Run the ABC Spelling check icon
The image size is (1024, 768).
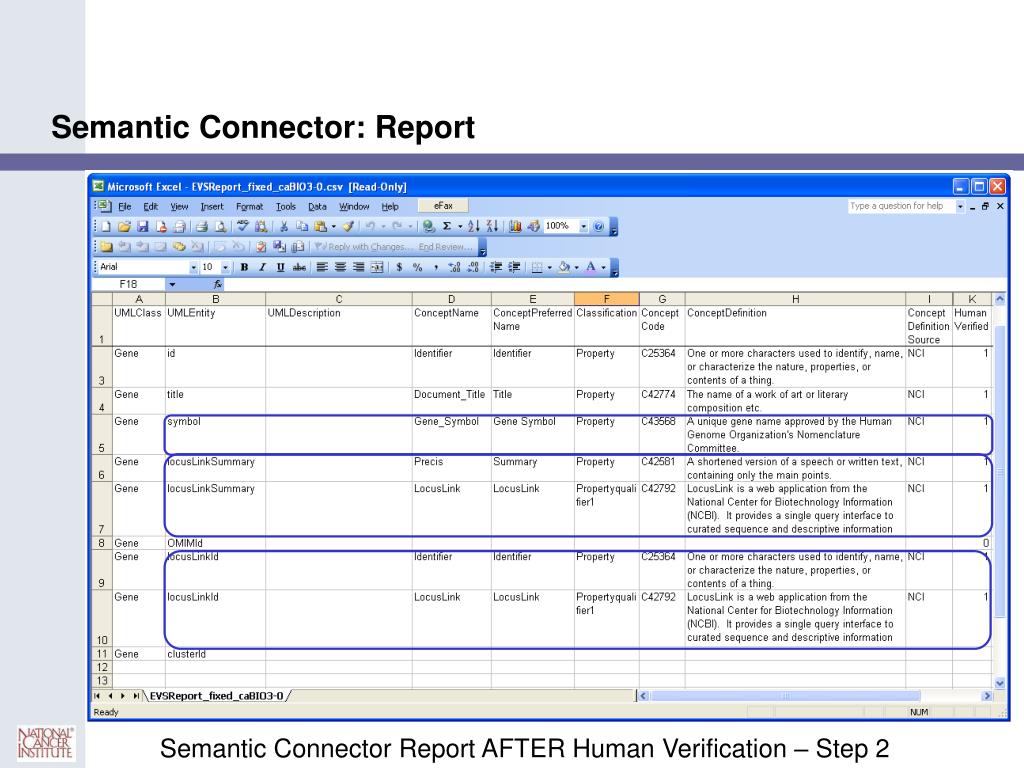243,227
